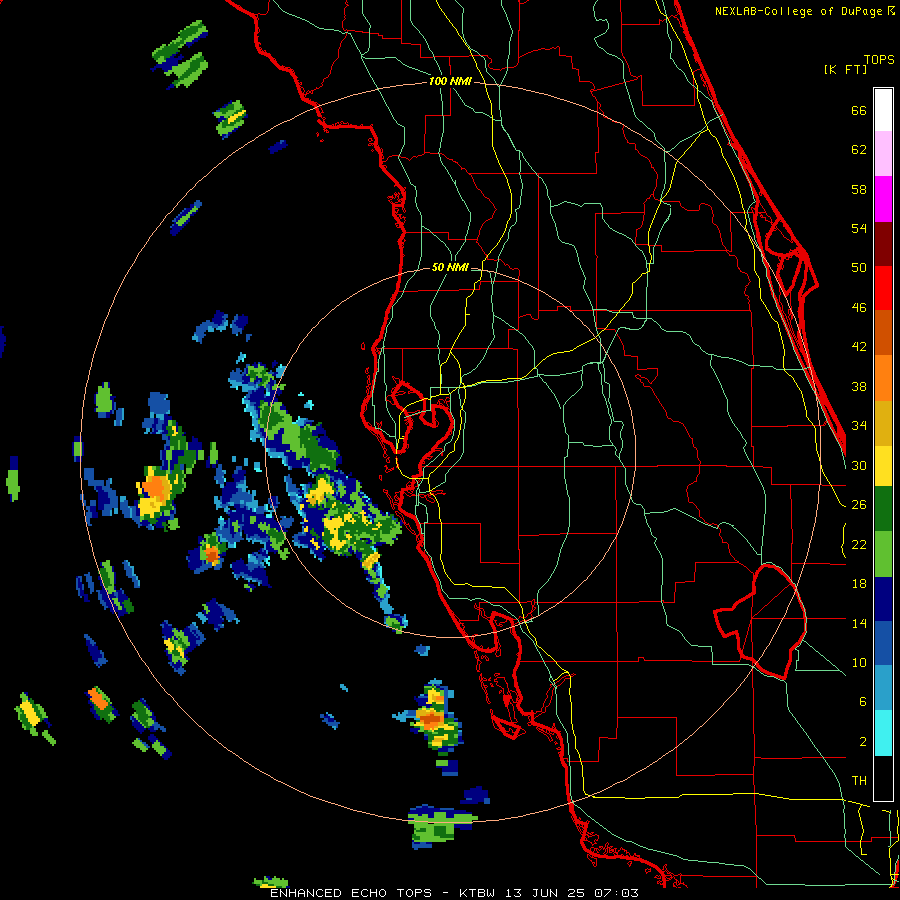Click the 50 NMI range ring label
This screenshot has height=900, width=900.
coord(450,267)
